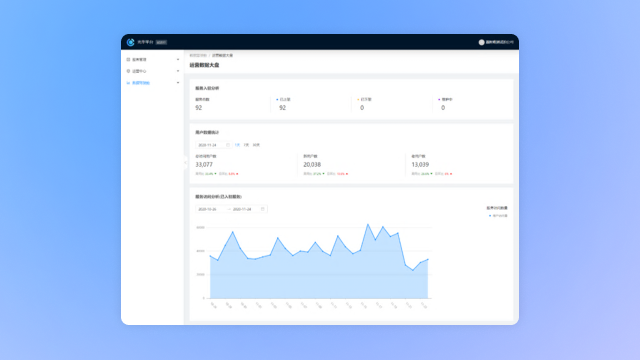Click the purple legend dot in service card

coord(439,99)
